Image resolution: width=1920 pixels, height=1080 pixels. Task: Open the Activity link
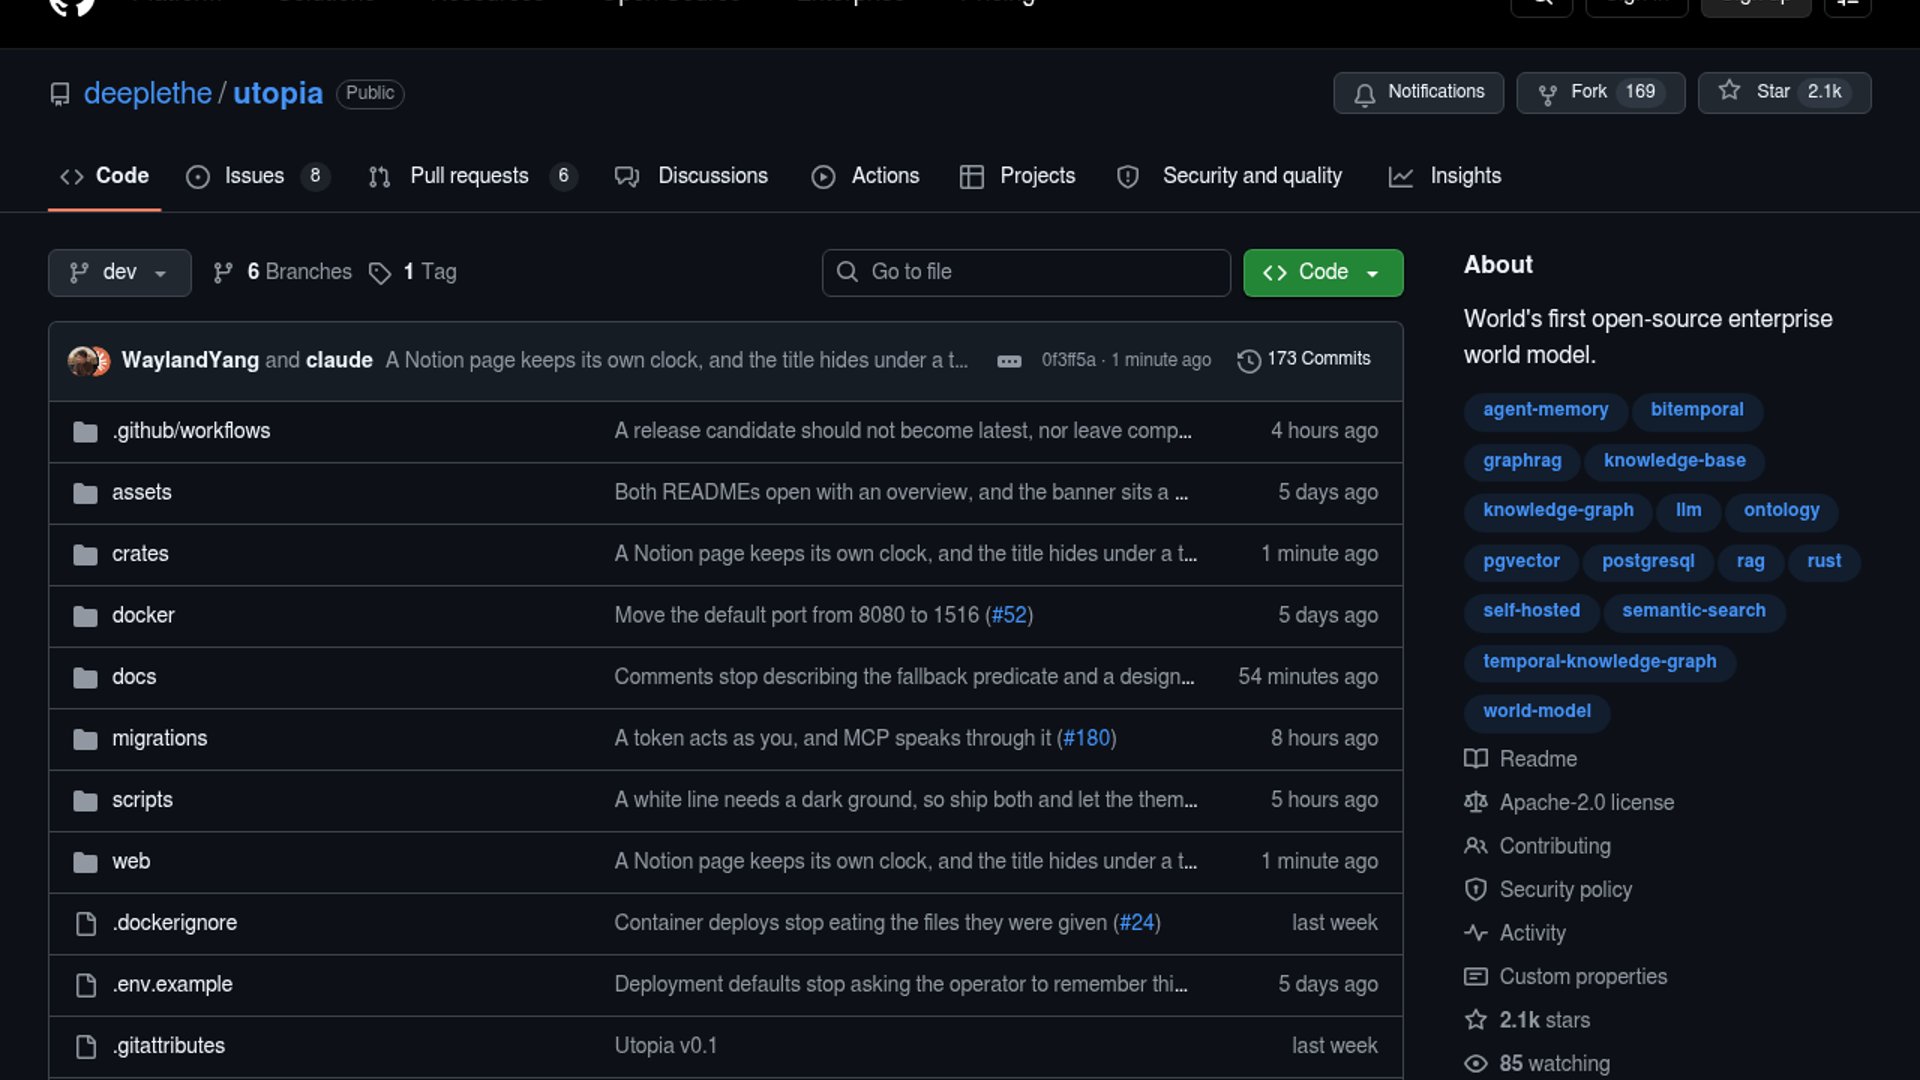tap(1515, 934)
